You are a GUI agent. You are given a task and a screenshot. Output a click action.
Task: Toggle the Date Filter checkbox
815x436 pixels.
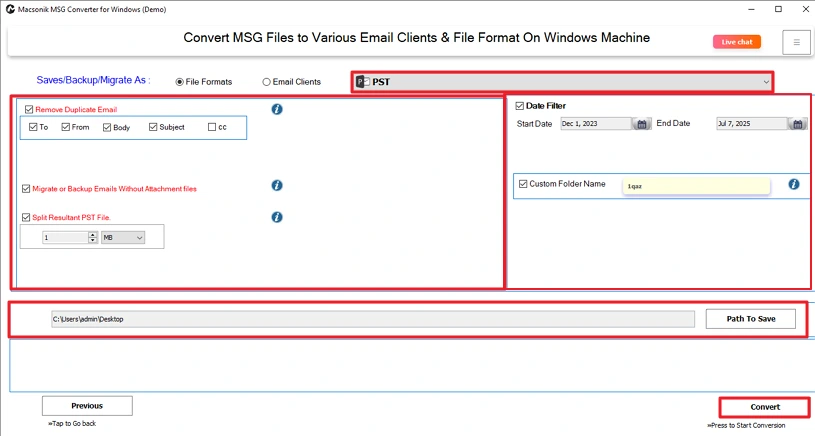click(x=520, y=105)
